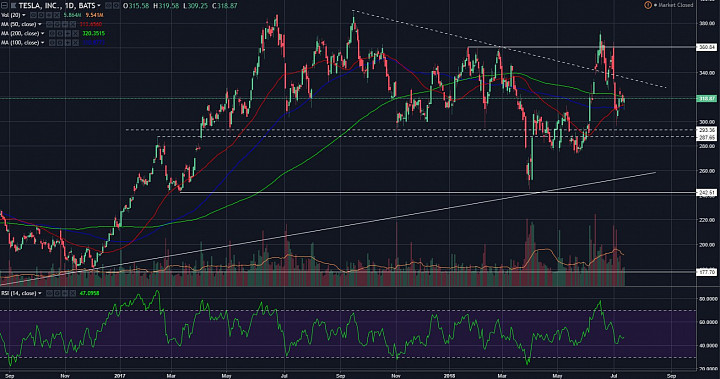Open MA (100, close) format settings icon
The image size is (720, 379).
coord(60,43)
